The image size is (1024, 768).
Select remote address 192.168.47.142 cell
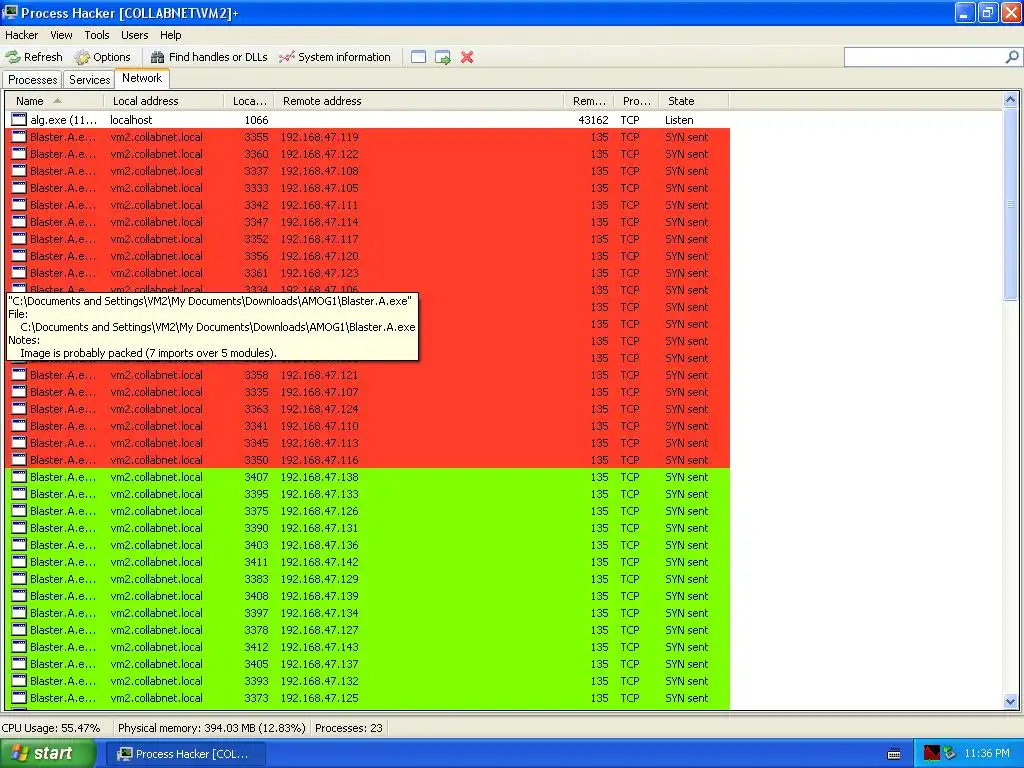pos(319,562)
